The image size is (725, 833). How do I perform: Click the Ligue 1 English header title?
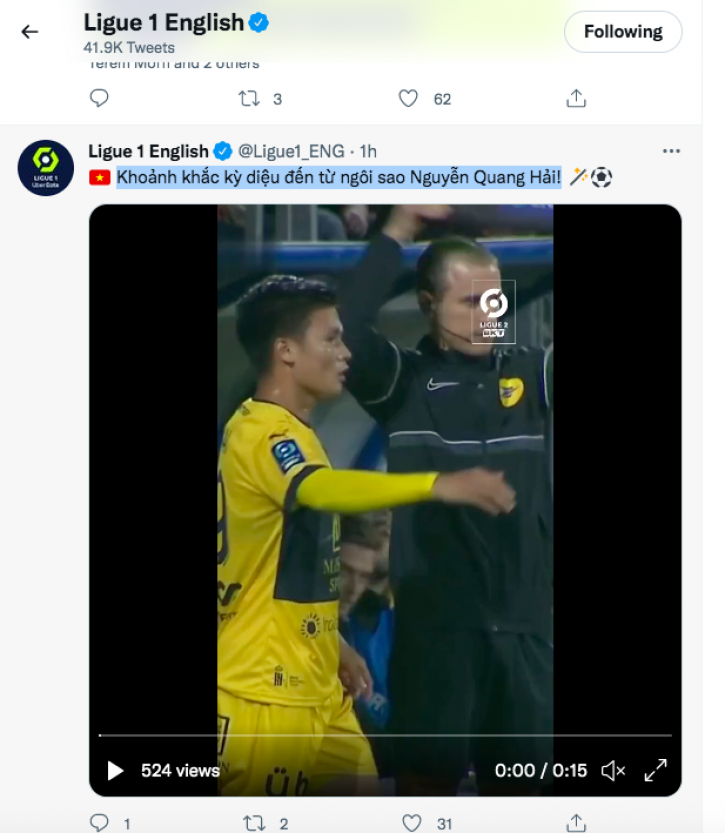point(164,22)
